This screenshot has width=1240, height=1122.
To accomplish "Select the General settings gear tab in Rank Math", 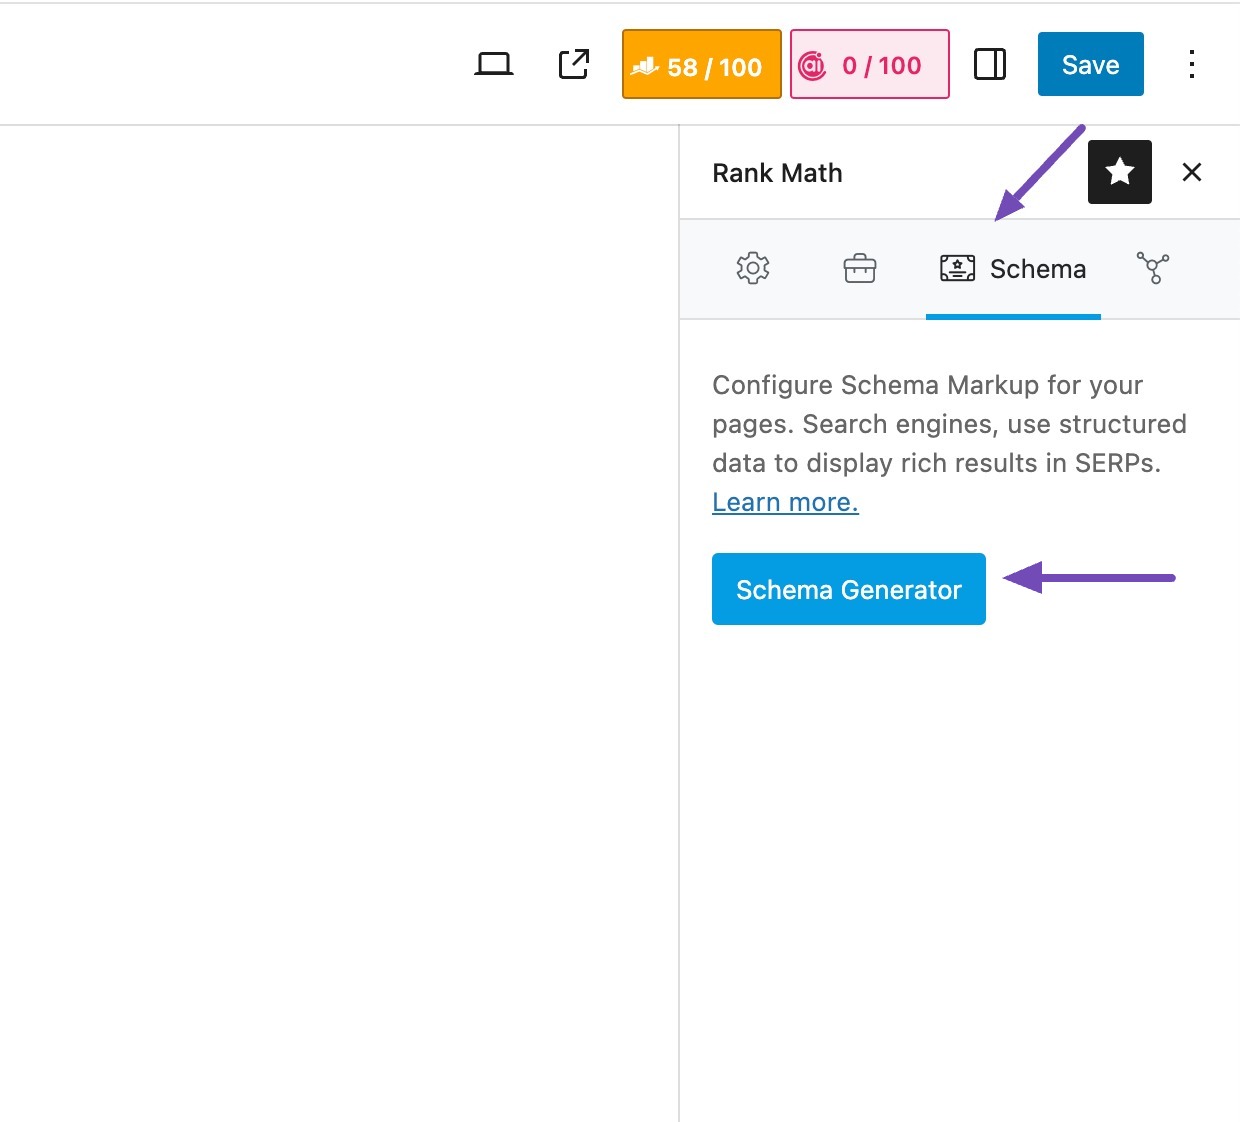I will point(752,268).
